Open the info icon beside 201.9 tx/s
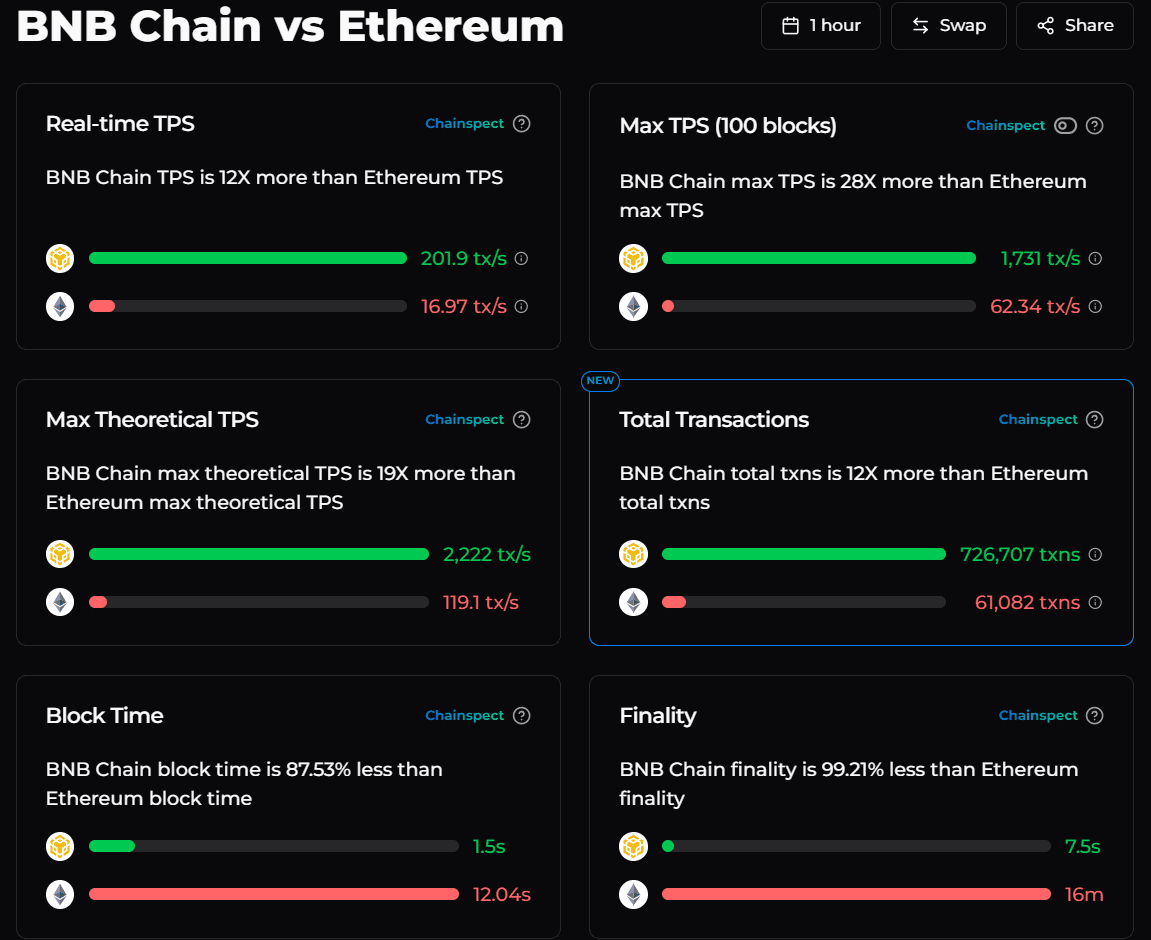 pos(521,258)
